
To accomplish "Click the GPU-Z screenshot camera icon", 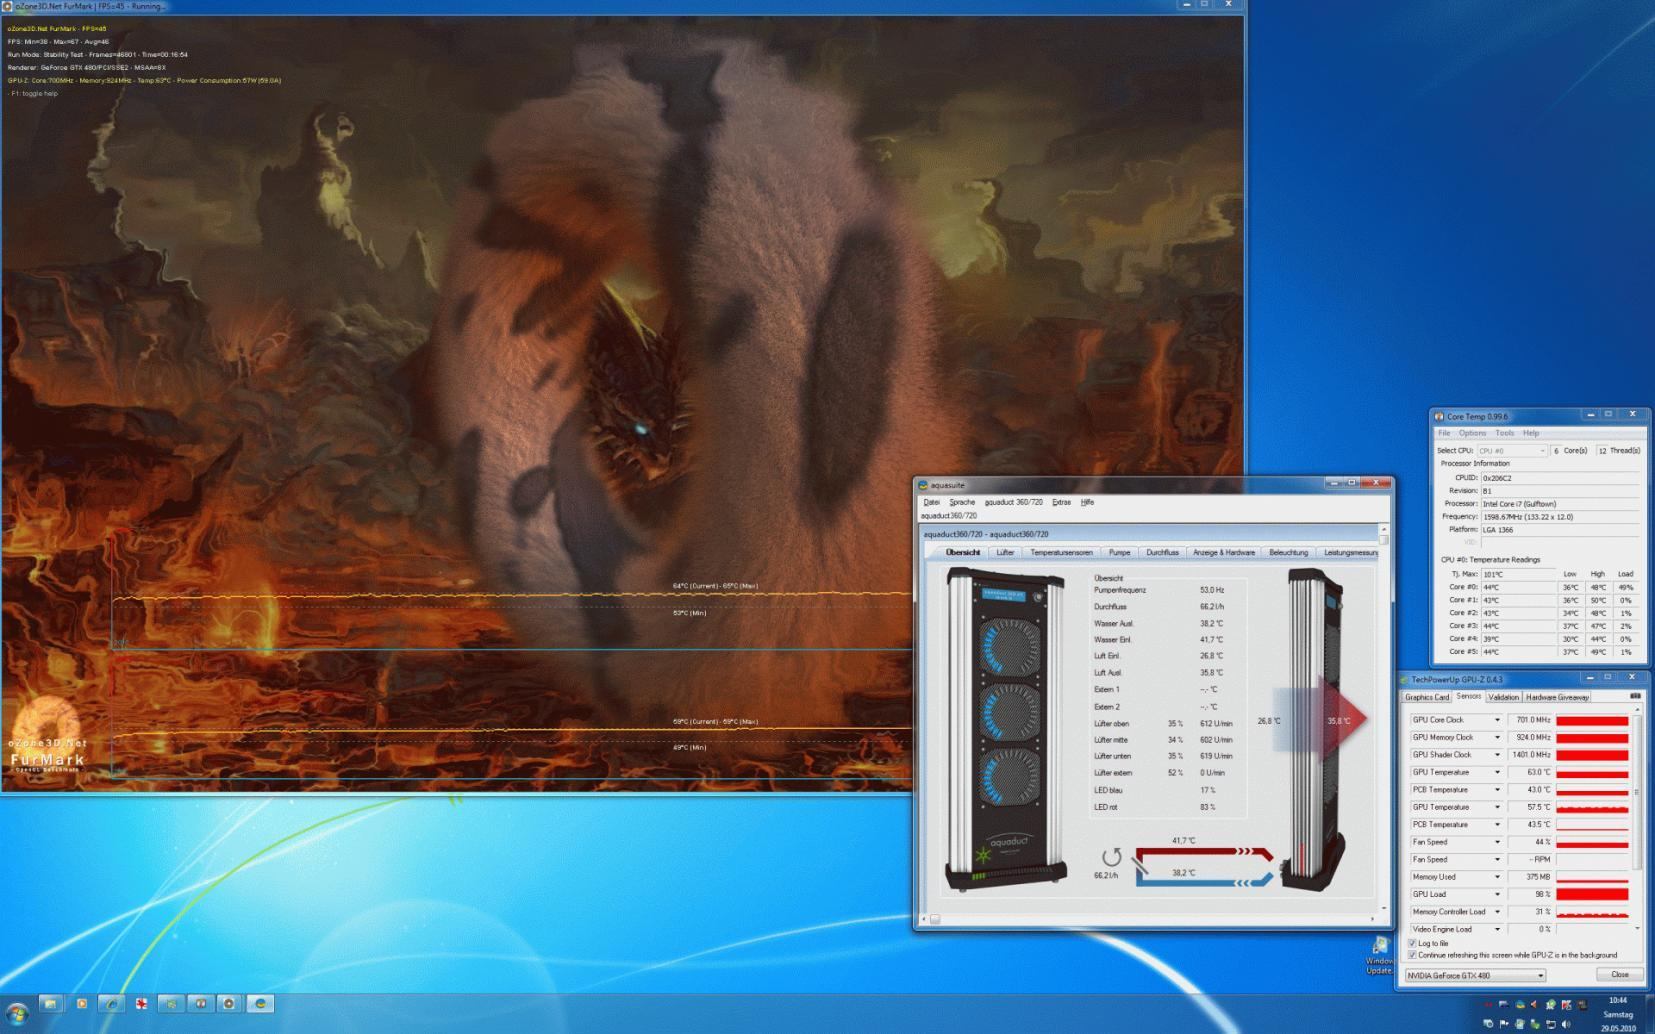I will click(x=1635, y=696).
